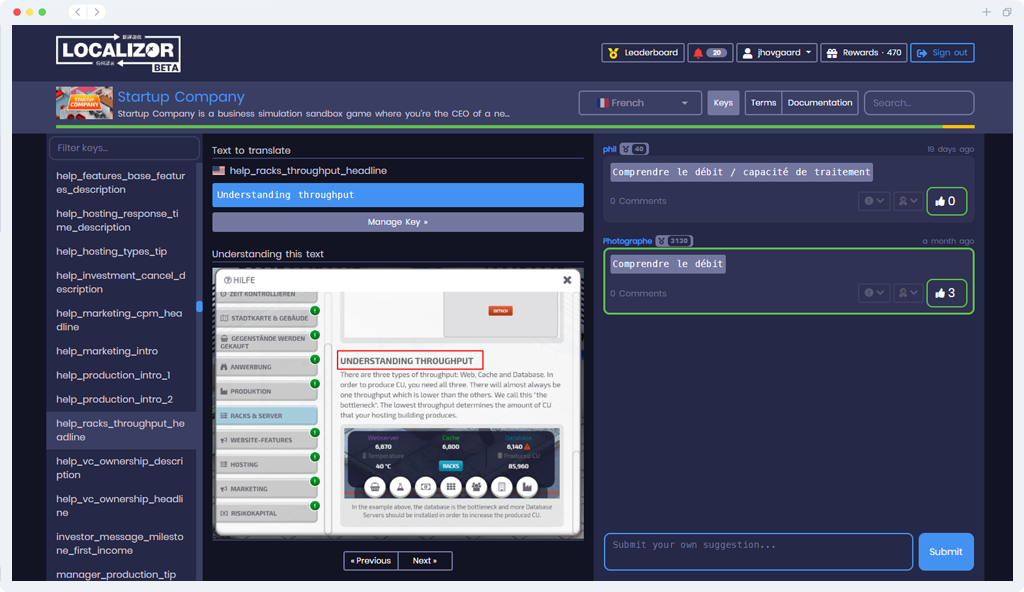The width and height of the screenshot is (1024, 592).
Task: Upvote phil's translation with thumbs-up
Action: pyautogui.click(x=946, y=201)
